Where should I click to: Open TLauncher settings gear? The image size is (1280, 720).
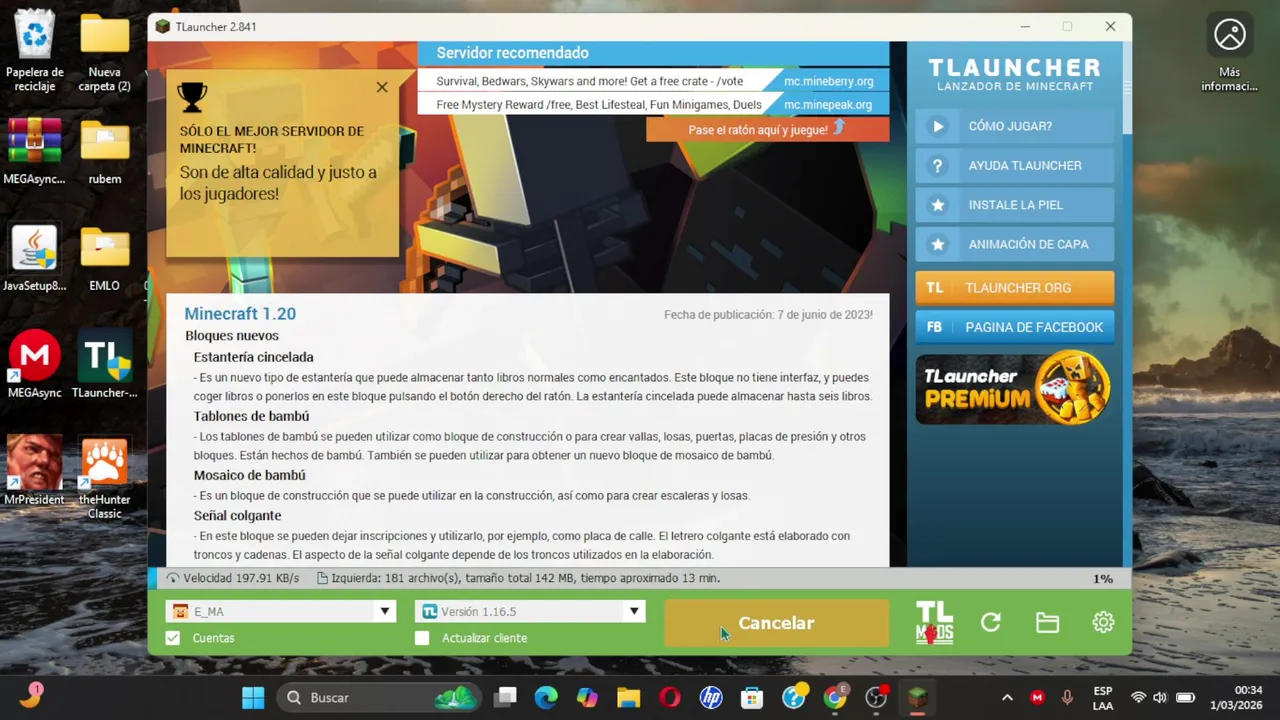coord(1103,623)
